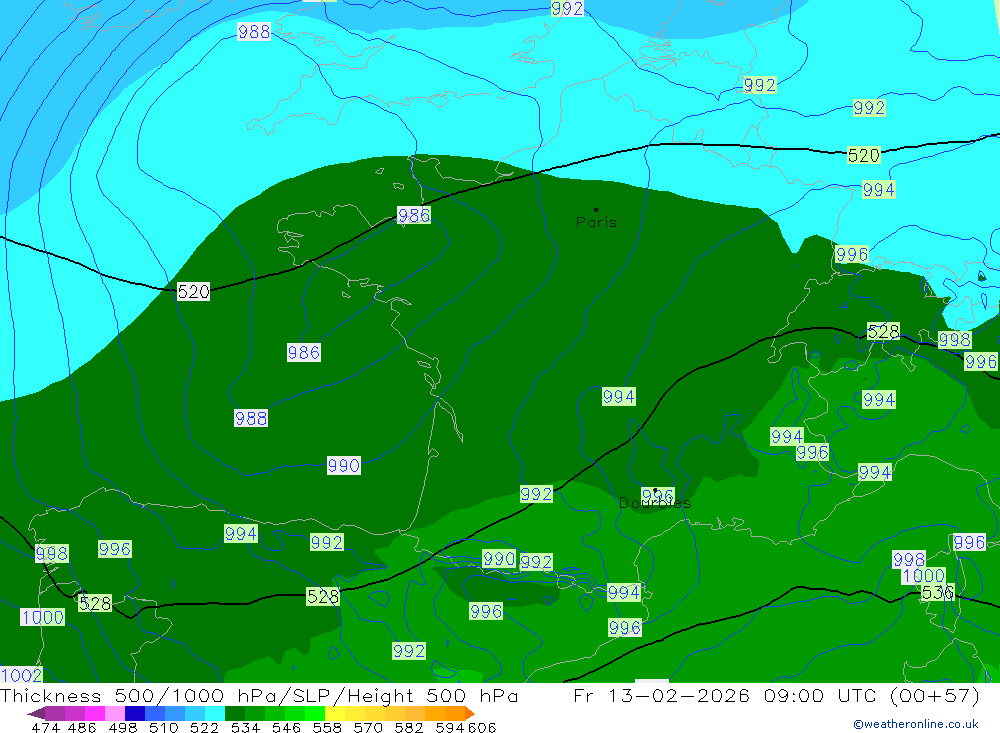This screenshot has width=1000, height=733.
Task: Click the 'Fr 13-02-2026' date text
Action: pyautogui.click(x=661, y=695)
